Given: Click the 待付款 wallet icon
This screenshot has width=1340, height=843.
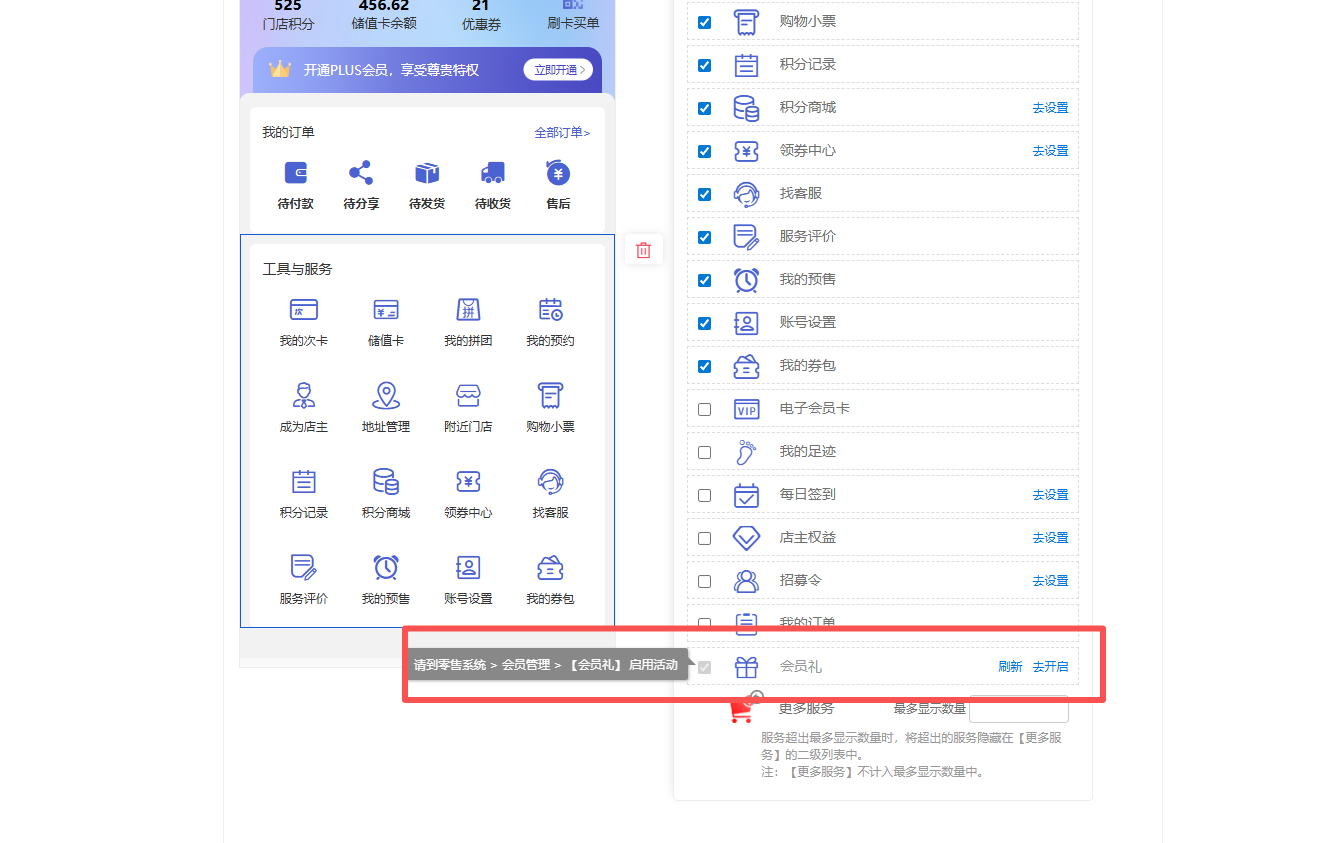Looking at the screenshot, I should point(296,174).
